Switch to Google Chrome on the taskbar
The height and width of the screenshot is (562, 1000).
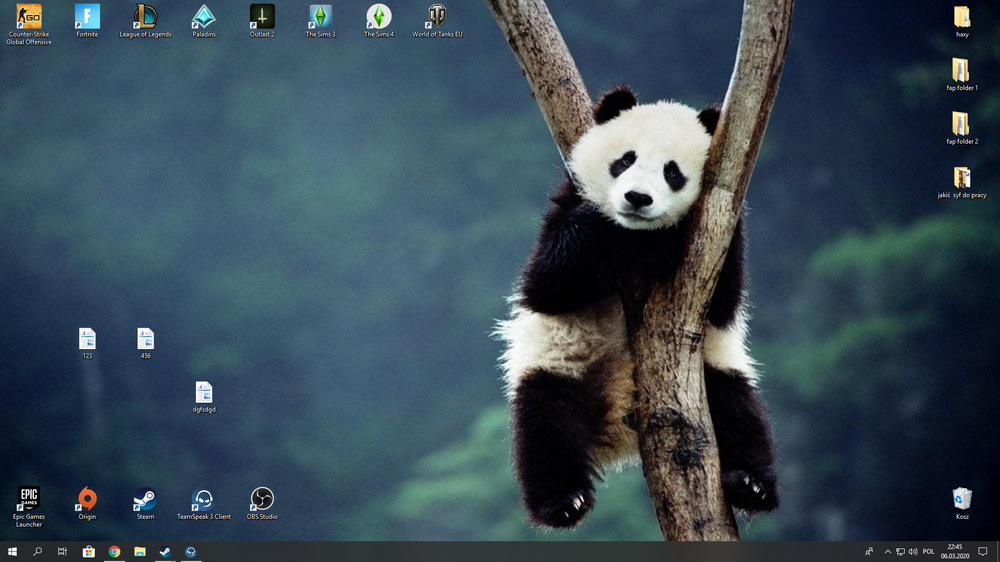(114, 552)
